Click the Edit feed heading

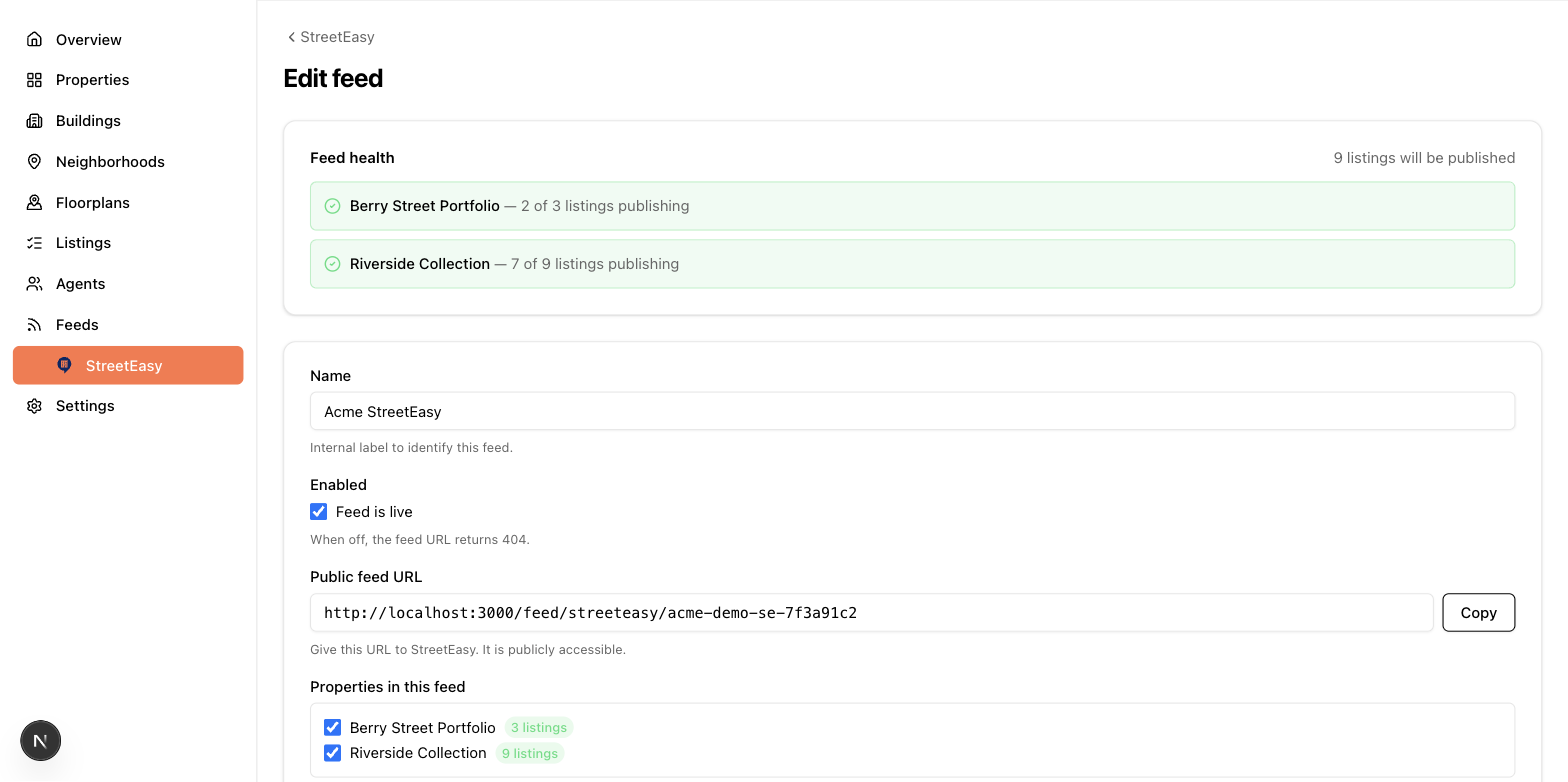pyautogui.click(x=333, y=78)
